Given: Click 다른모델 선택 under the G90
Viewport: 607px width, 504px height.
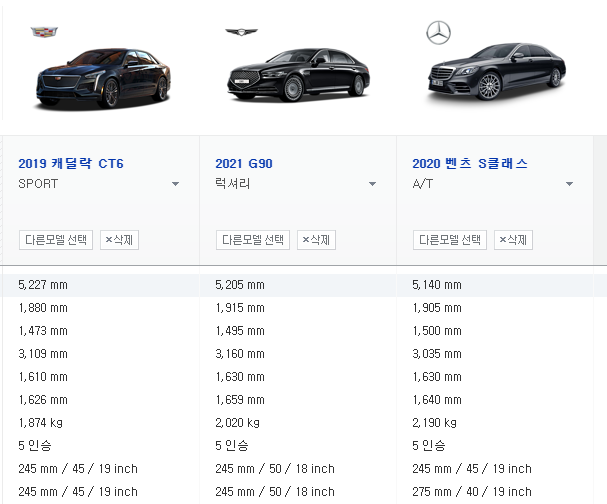Looking at the screenshot, I should click(x=253, y=240).
